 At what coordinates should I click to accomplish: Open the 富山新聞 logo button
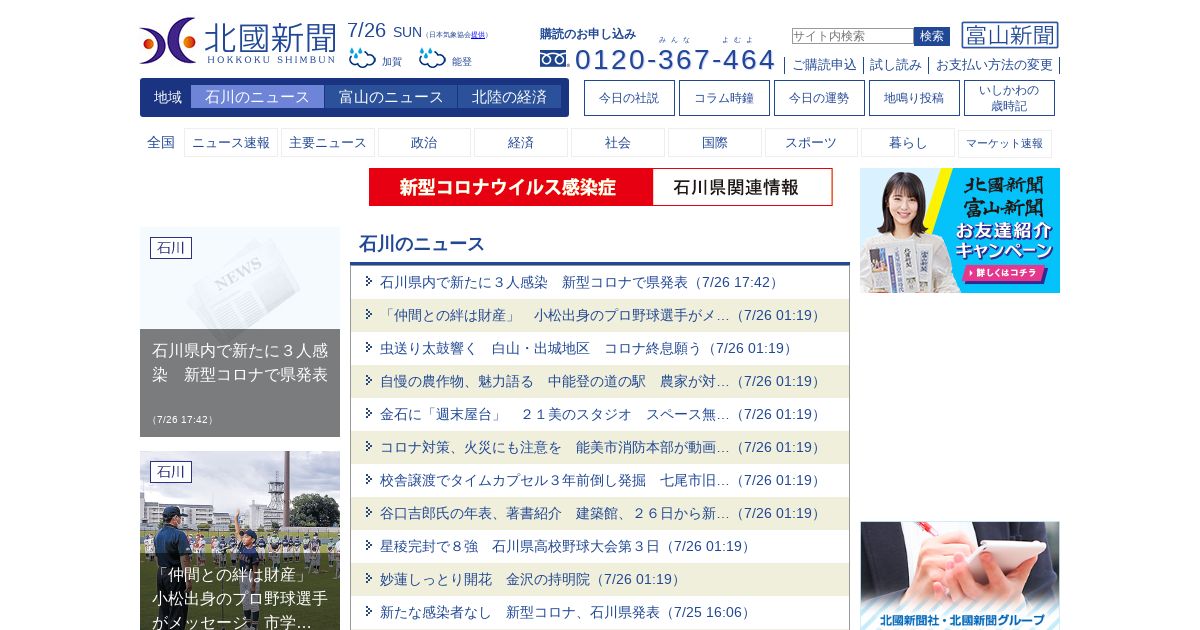click(1010, 36)
